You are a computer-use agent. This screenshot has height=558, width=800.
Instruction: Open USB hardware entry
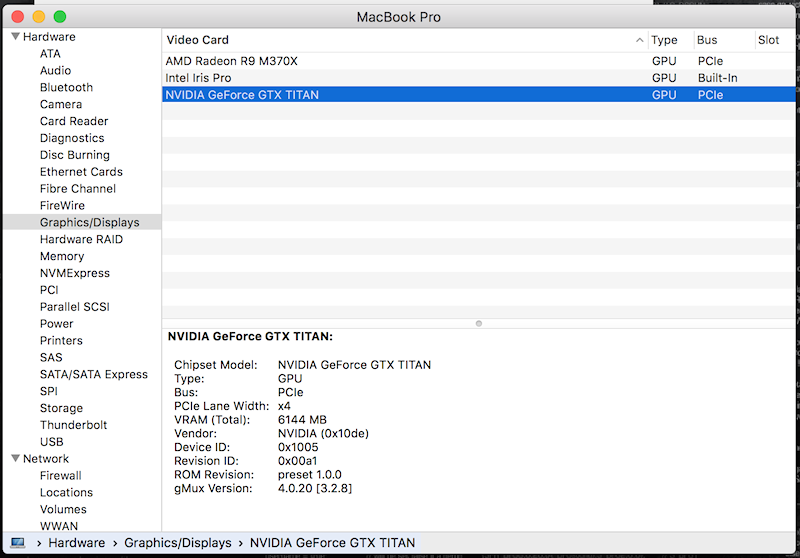coord(52,442)
